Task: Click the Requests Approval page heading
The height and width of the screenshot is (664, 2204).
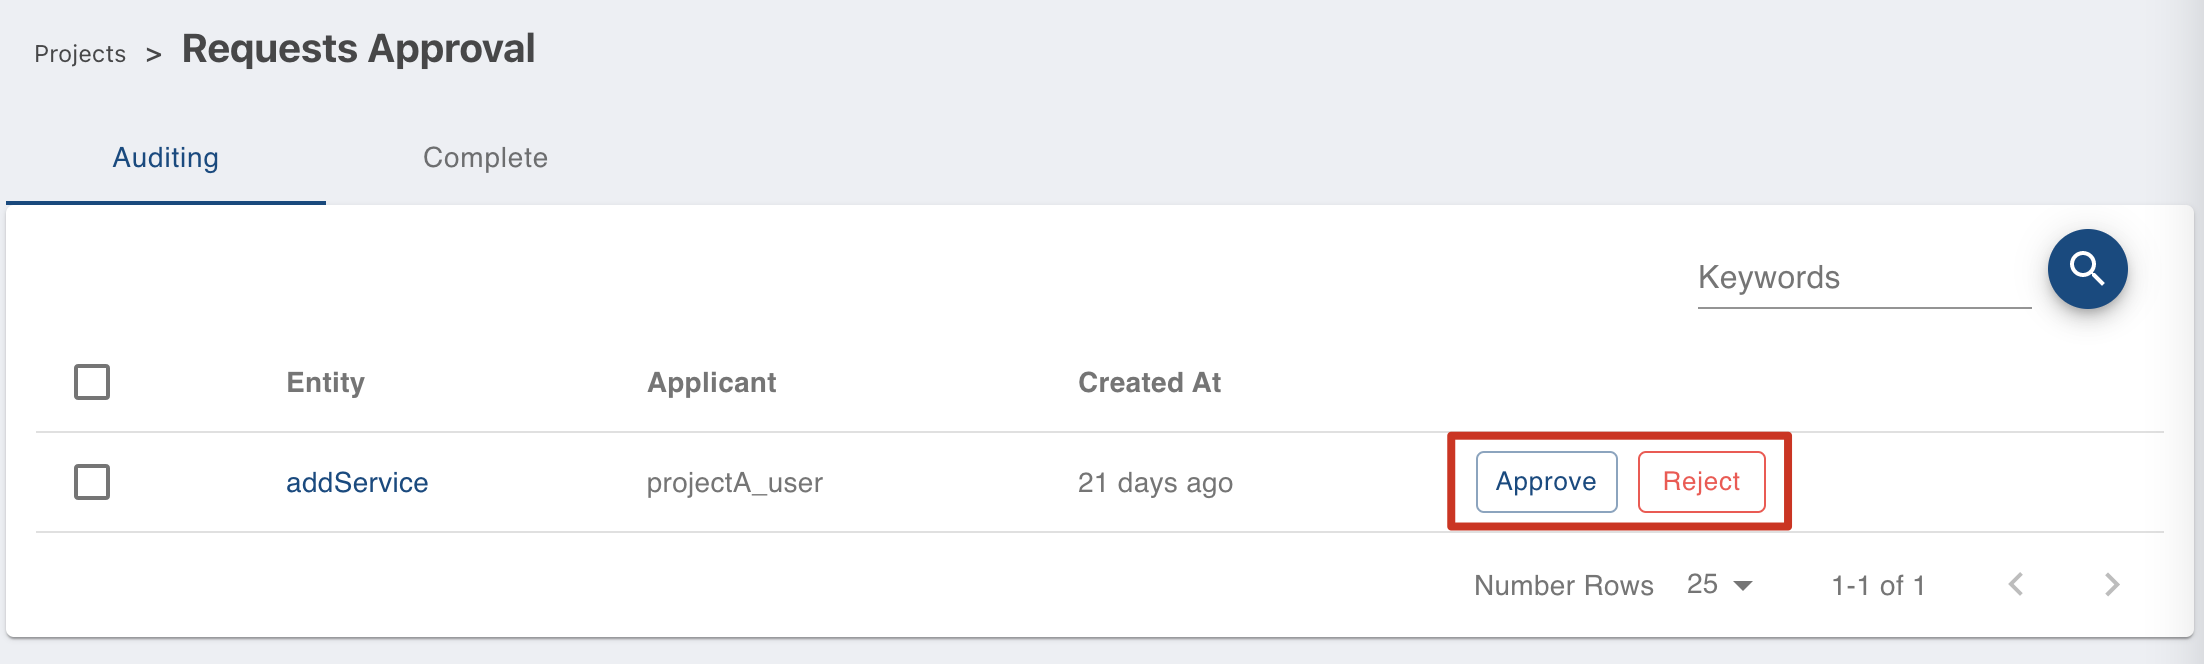Action: click(358, 49)
